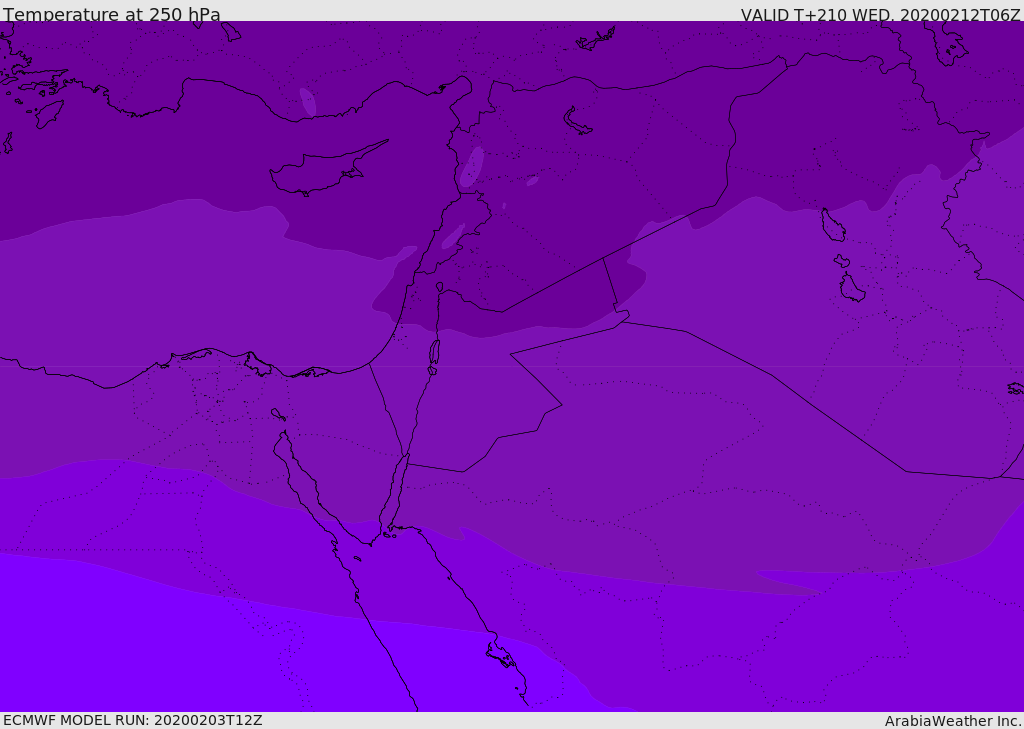Click the 'ECMWF MODEL RUN: 20200203T12Z' footer text

(x=133, y=720)
